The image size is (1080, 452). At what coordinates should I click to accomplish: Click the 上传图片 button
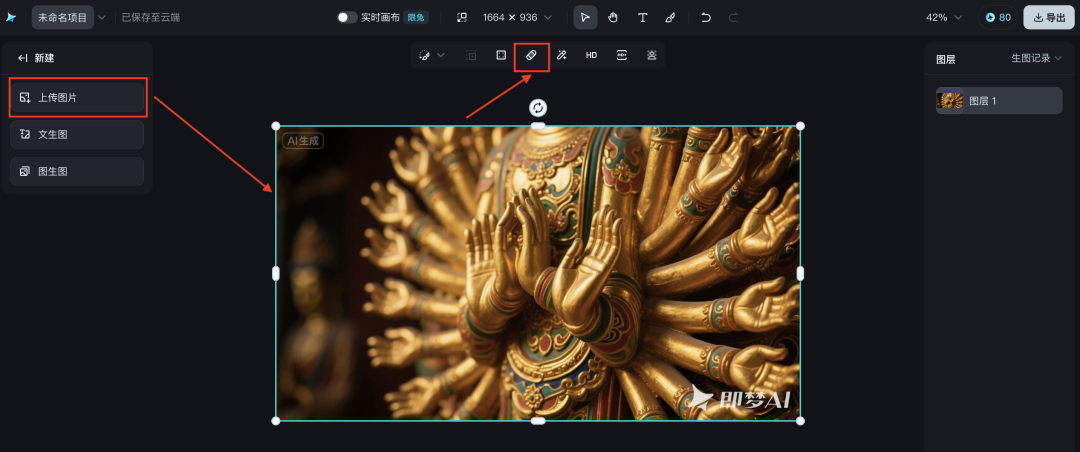[x=77, y=98]
